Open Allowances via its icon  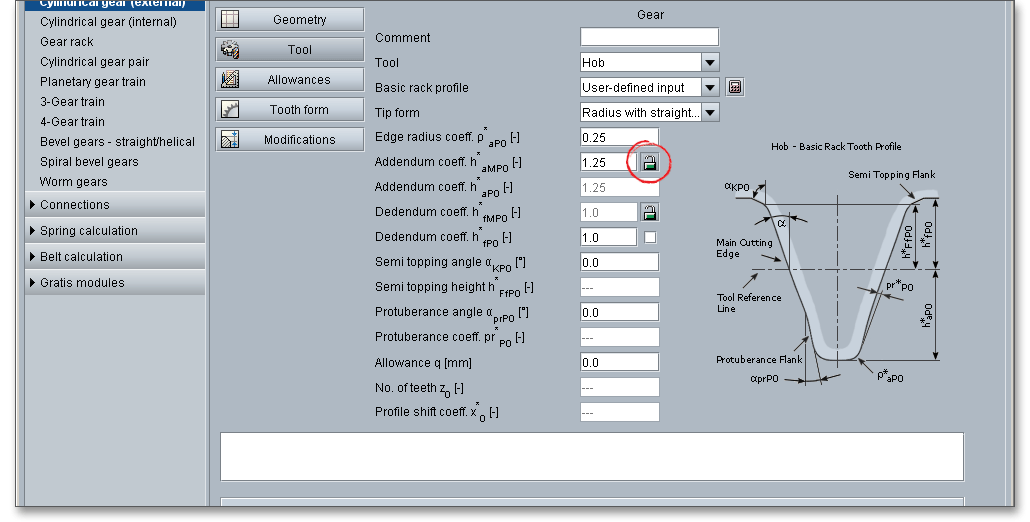coord(230,80)
